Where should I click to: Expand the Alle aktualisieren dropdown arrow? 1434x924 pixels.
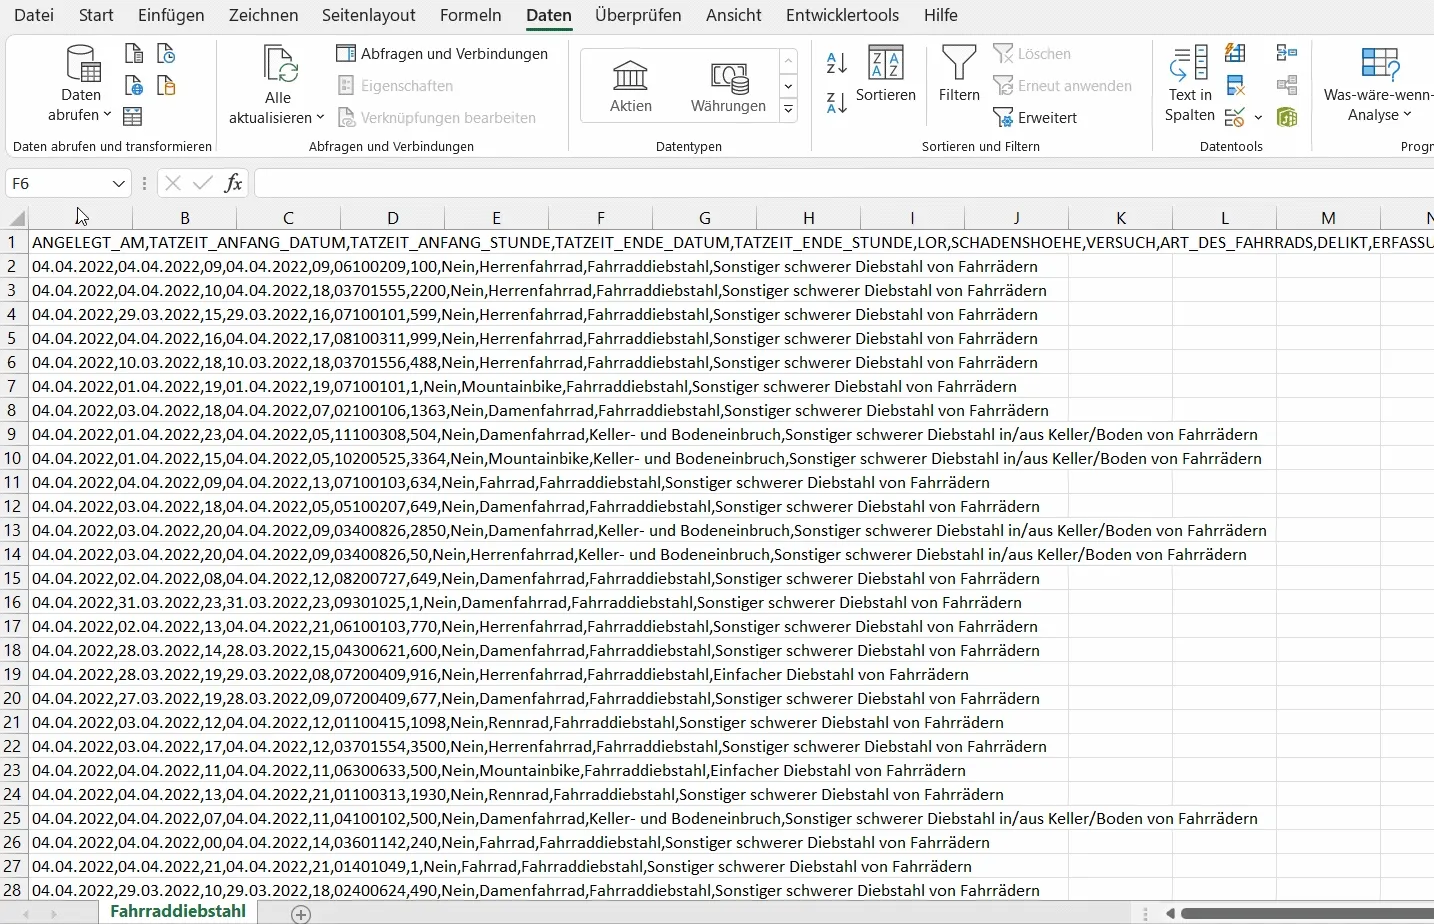tap(321, 117)
